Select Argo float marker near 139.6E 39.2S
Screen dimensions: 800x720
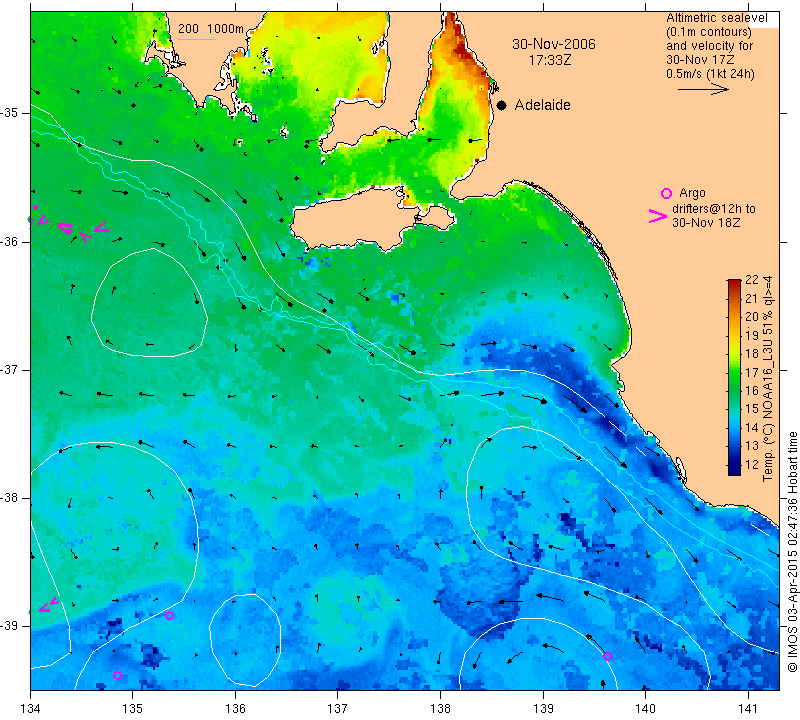(x=607, y=656)
